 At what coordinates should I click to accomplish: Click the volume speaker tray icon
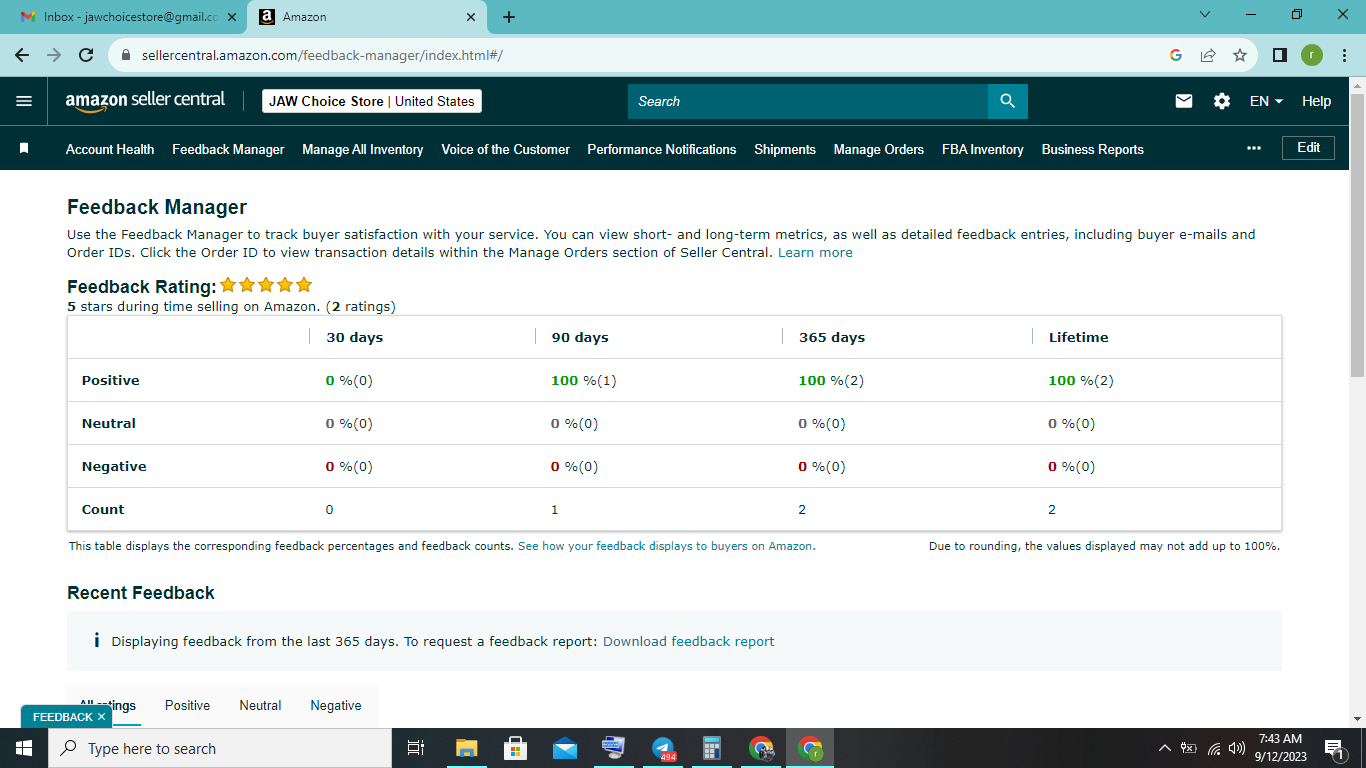pos(1237,748)
